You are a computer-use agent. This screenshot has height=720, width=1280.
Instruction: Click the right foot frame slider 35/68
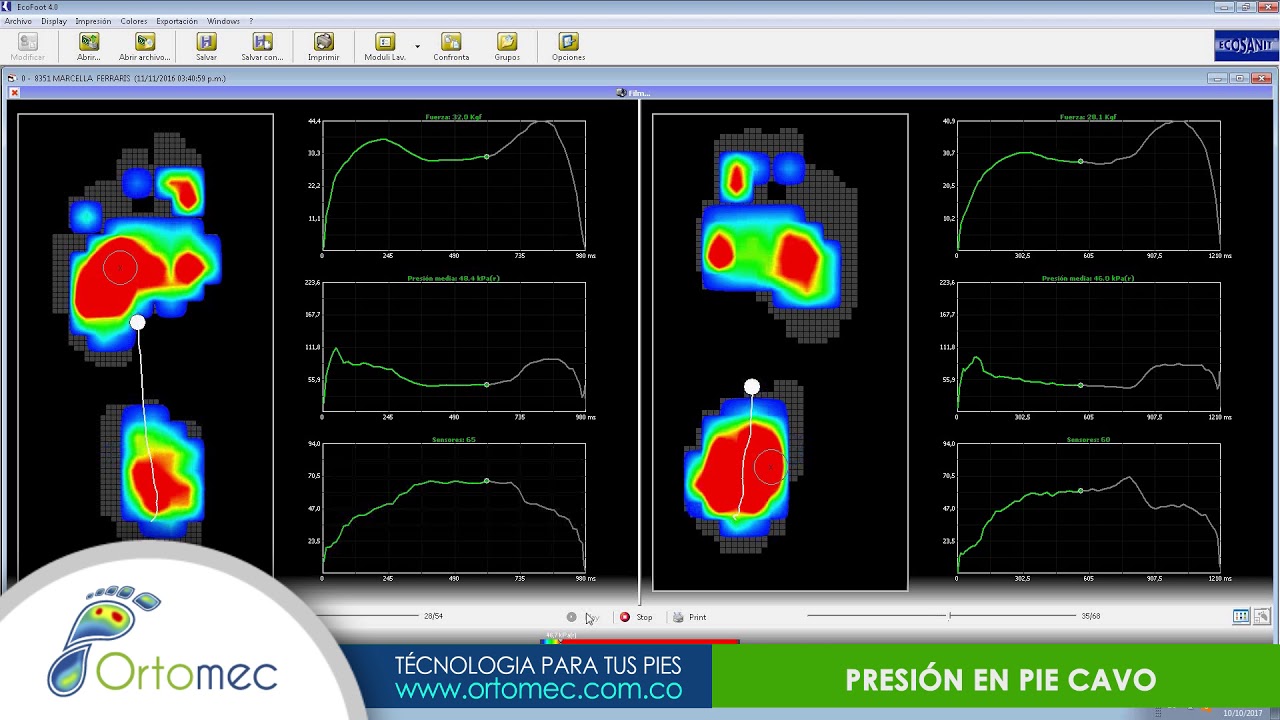941,616
